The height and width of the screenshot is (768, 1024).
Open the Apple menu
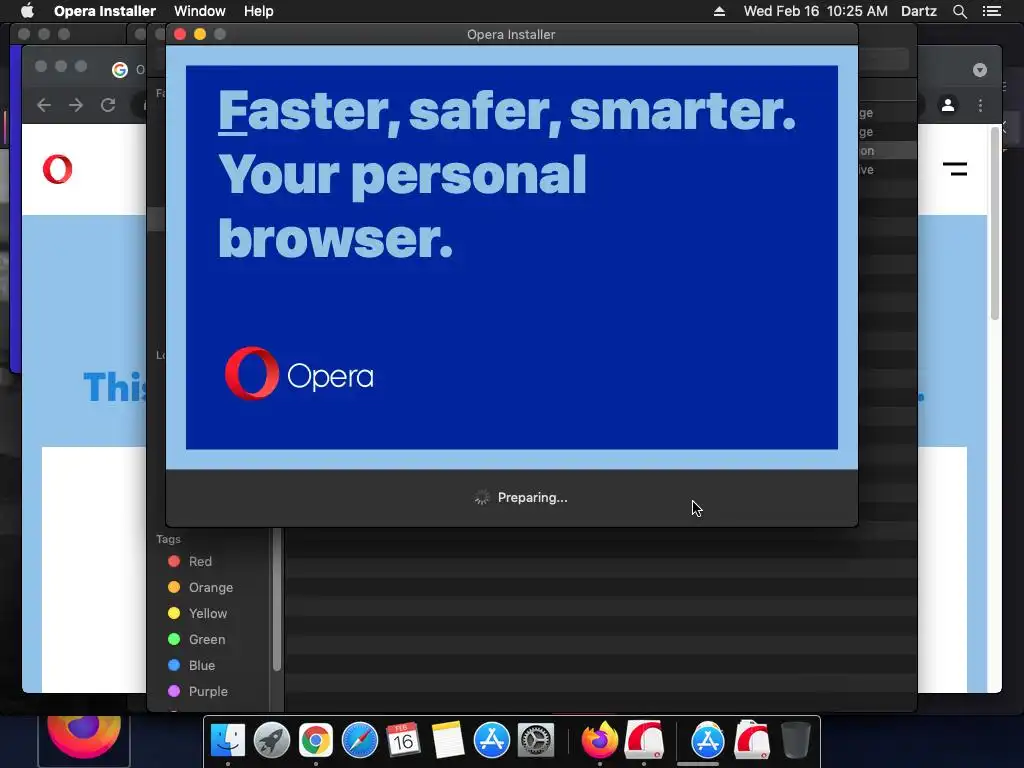click(27, 11)
